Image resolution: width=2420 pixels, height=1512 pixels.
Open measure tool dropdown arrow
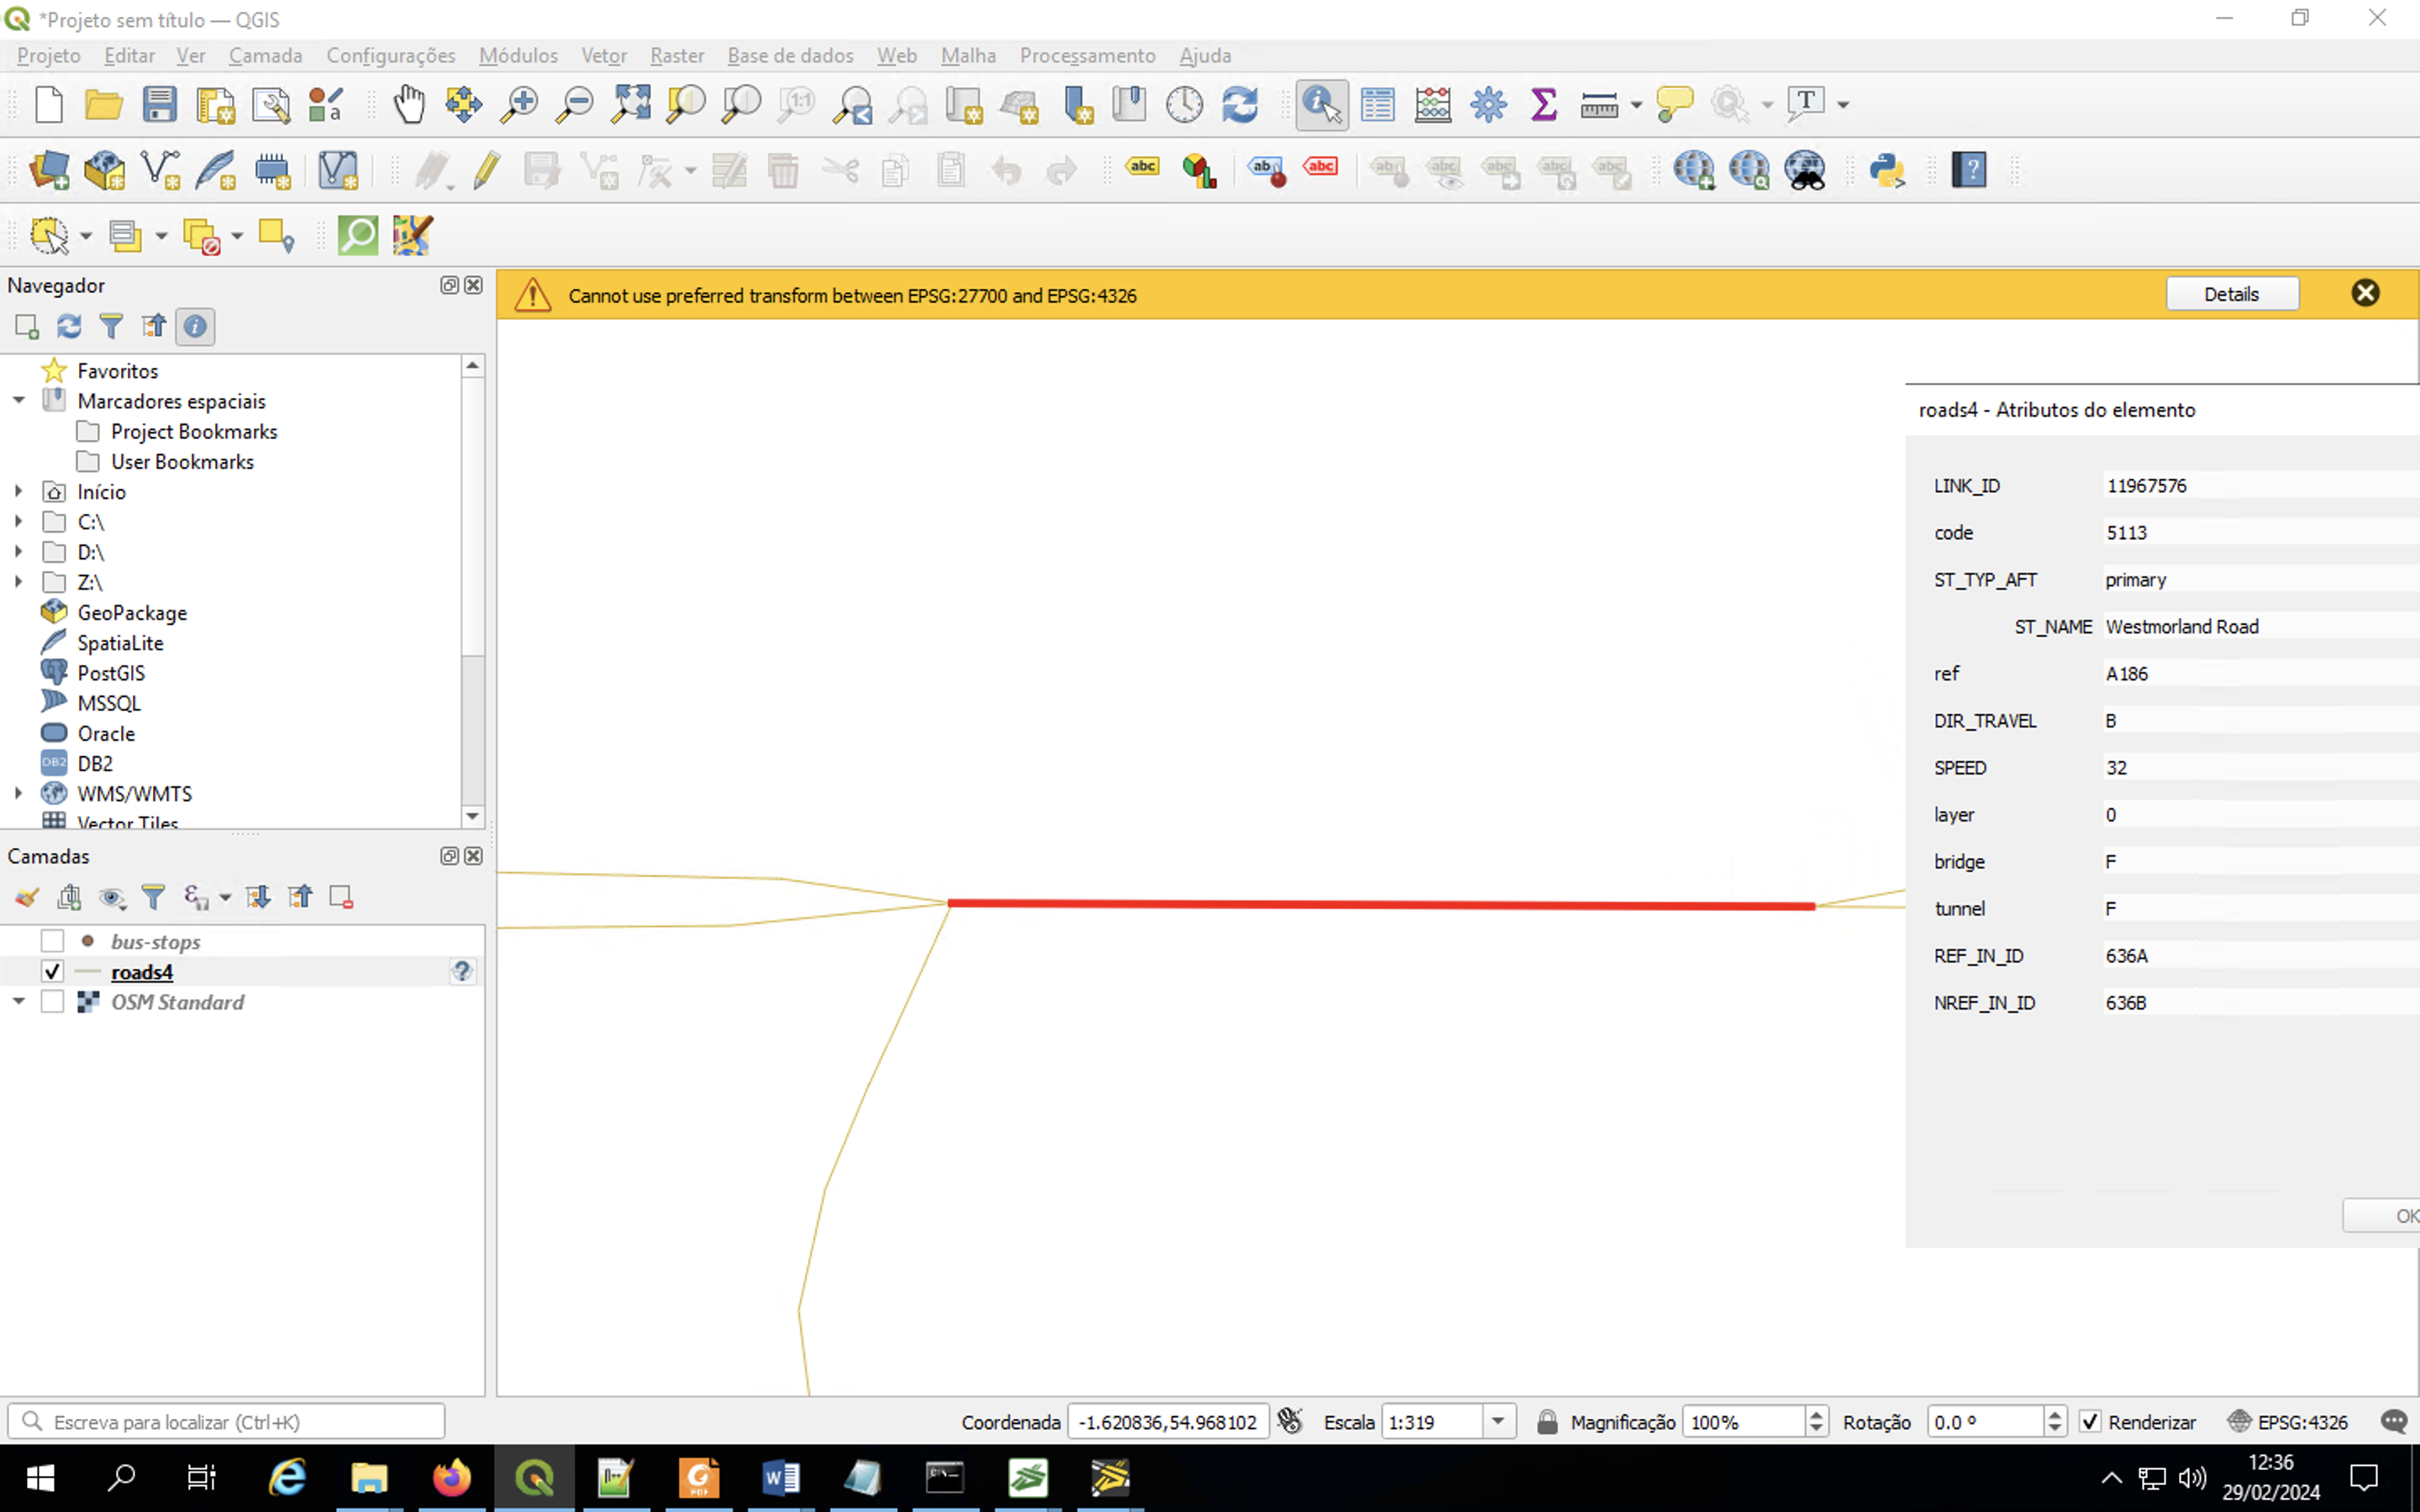1636,104
